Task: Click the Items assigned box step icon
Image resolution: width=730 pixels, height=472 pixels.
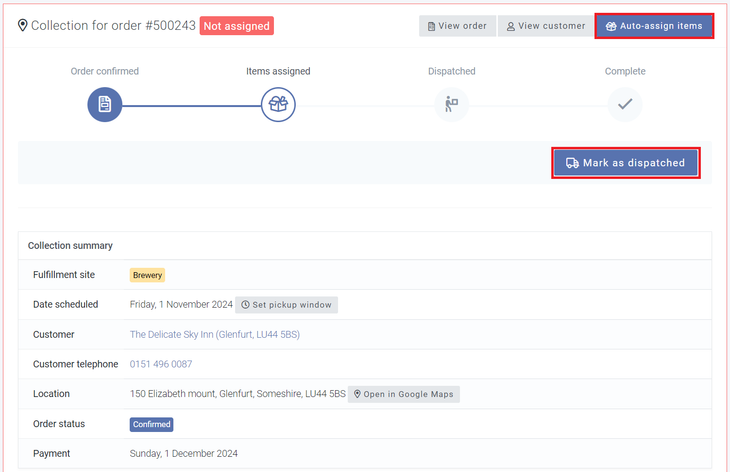Action: pos(278,104)
